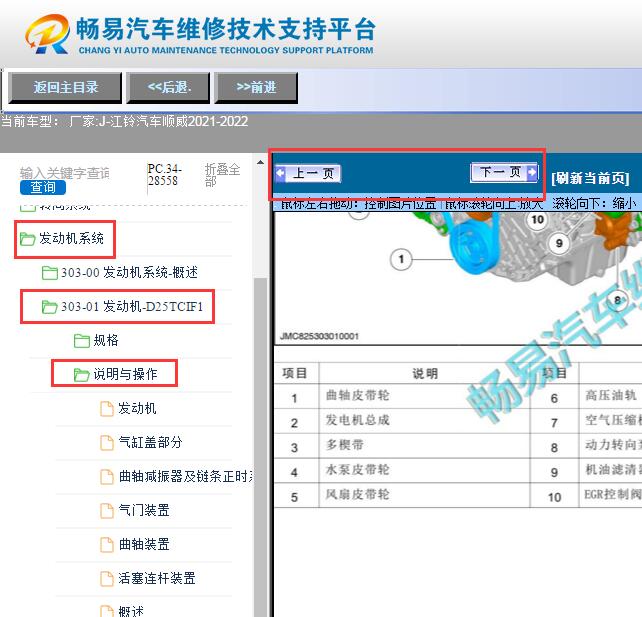Click the page icon beside 活塞连杆装置
642x617 pixels.
click(x=107, y=579)
